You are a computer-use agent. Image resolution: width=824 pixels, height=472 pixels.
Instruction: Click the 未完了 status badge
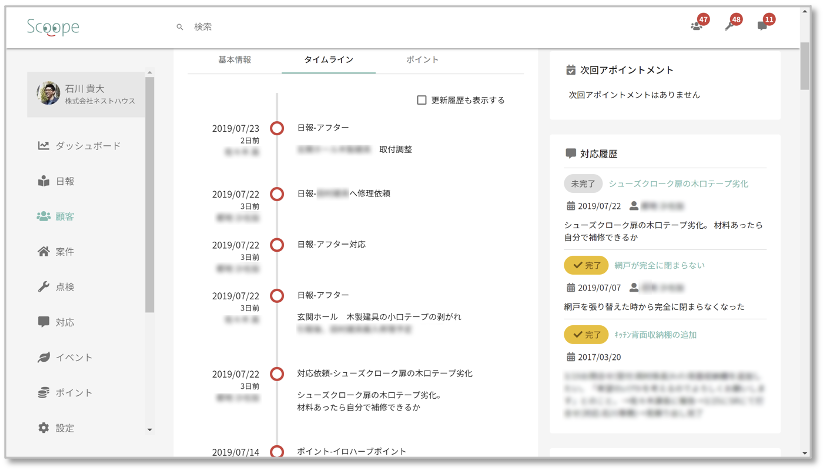pos(583,183)
